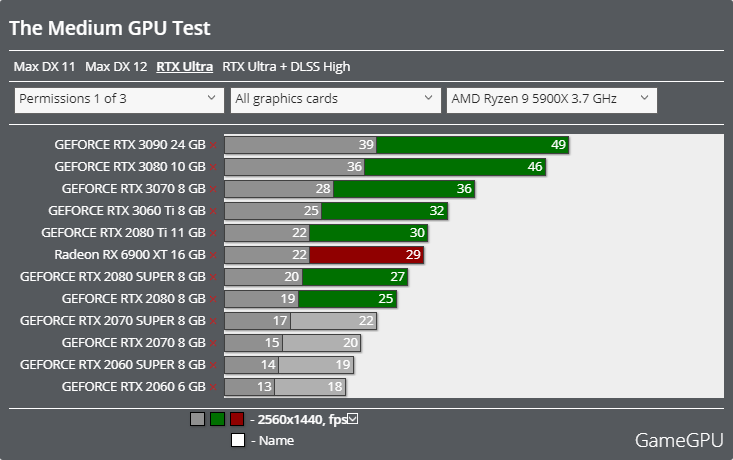
Task: Click the light gray 20 fps bar for RTX 2070
Action: point(322,343)
